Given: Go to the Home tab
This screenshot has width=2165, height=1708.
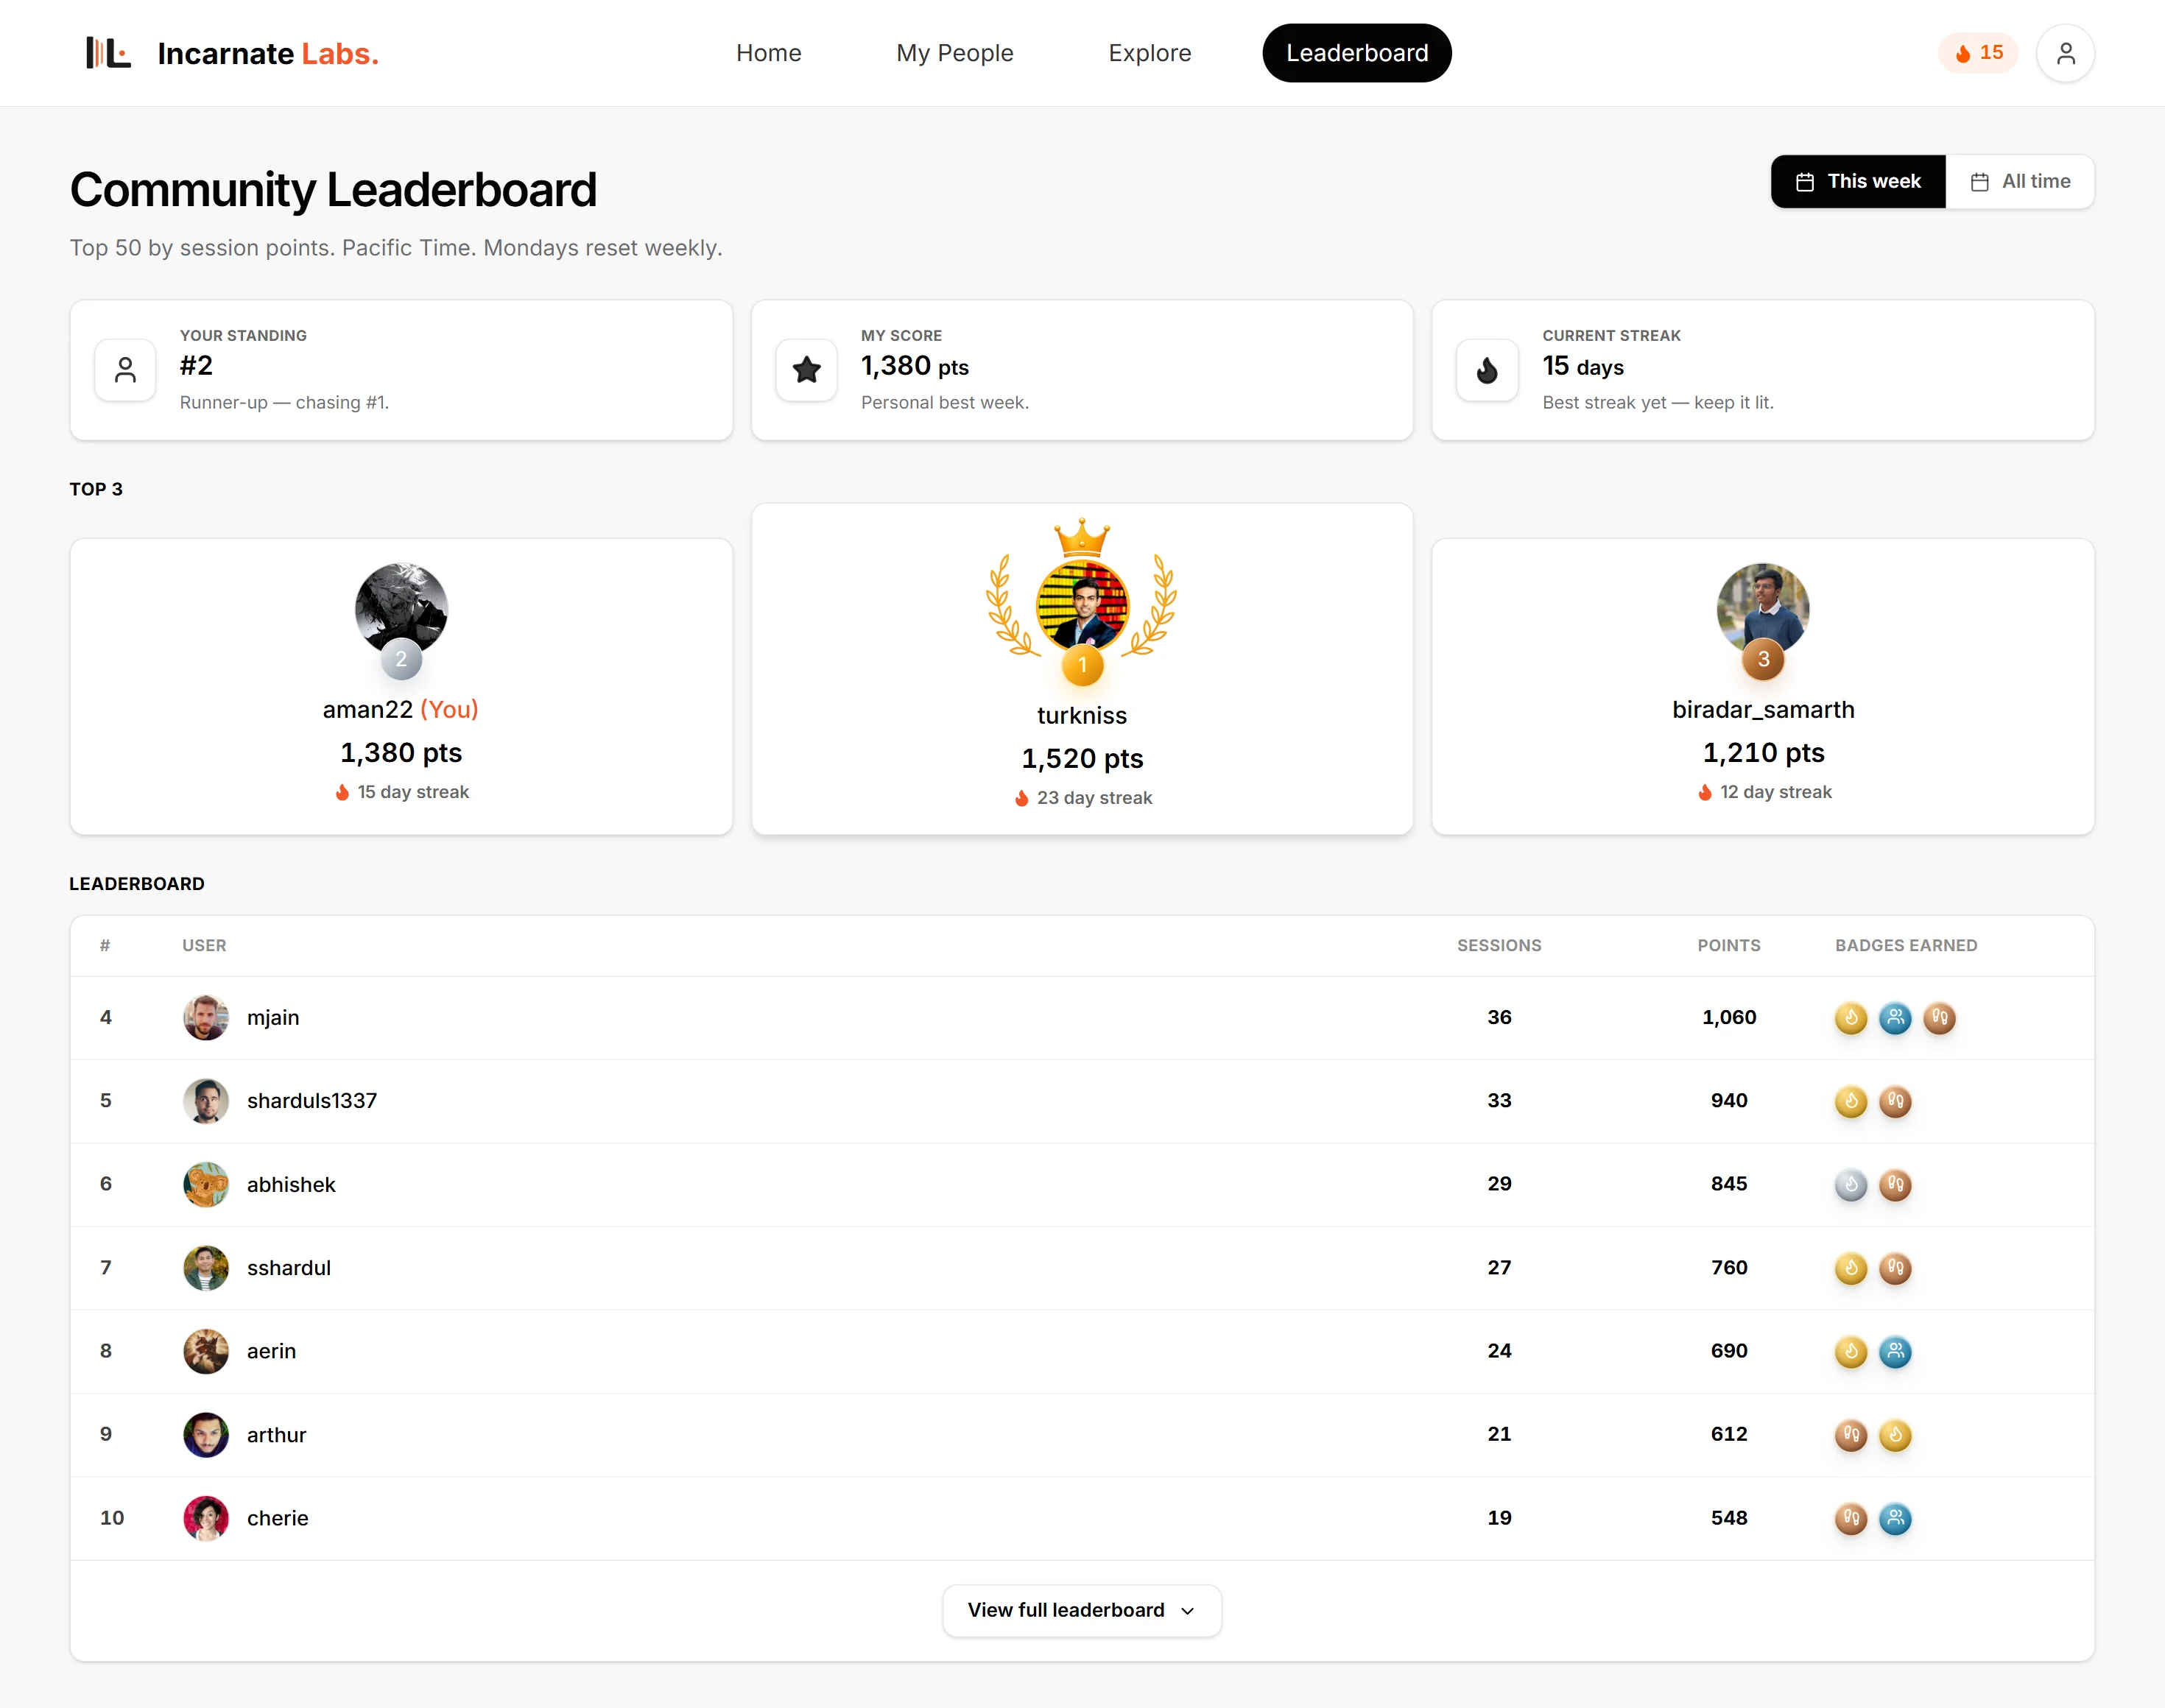Looking at the screenshot, I should (x=768, y=53).
